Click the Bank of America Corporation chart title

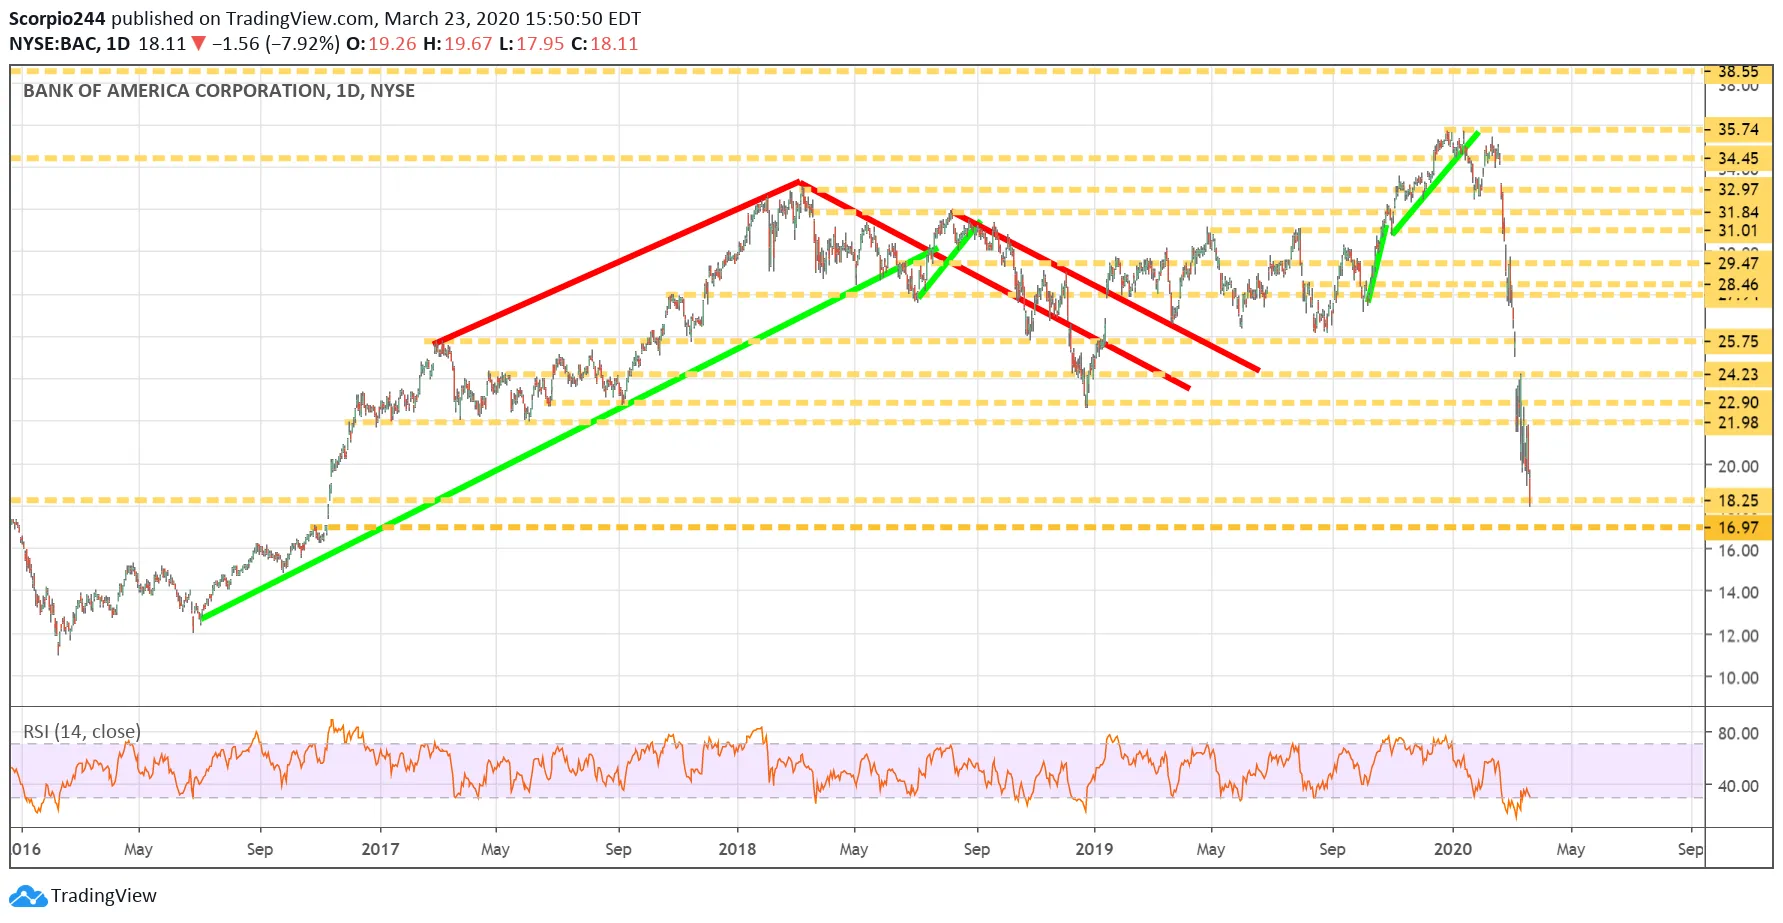(x=219, y=91)
